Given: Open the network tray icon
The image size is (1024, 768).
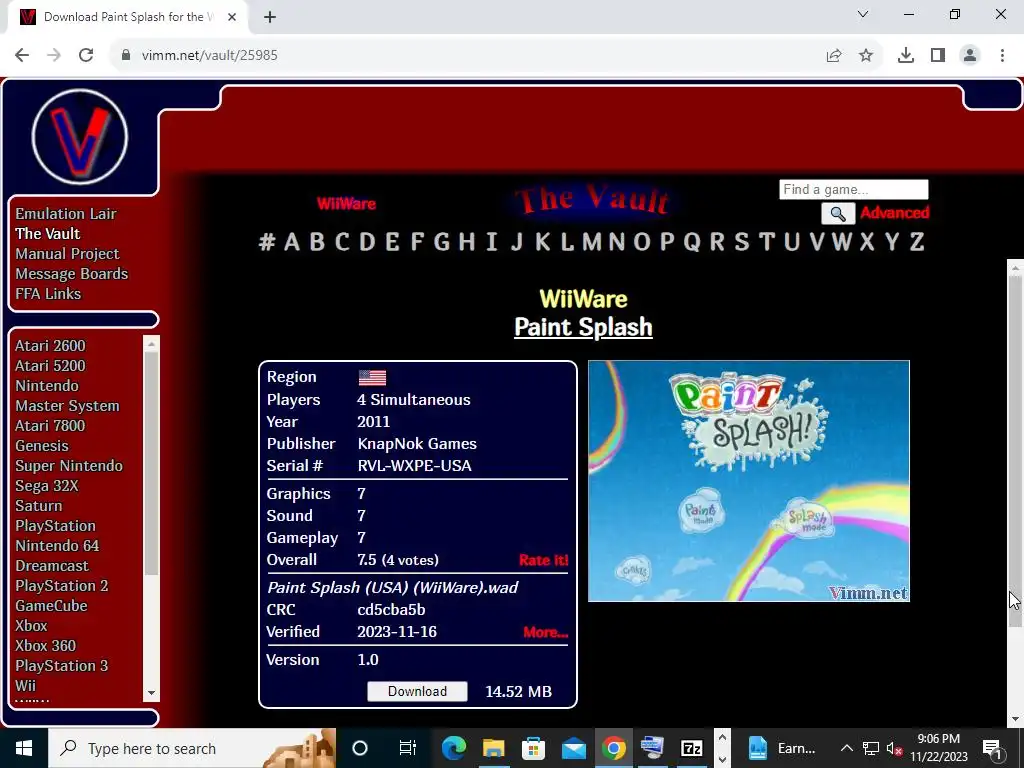Looking at the screenshot, I should tap(871, 748).
